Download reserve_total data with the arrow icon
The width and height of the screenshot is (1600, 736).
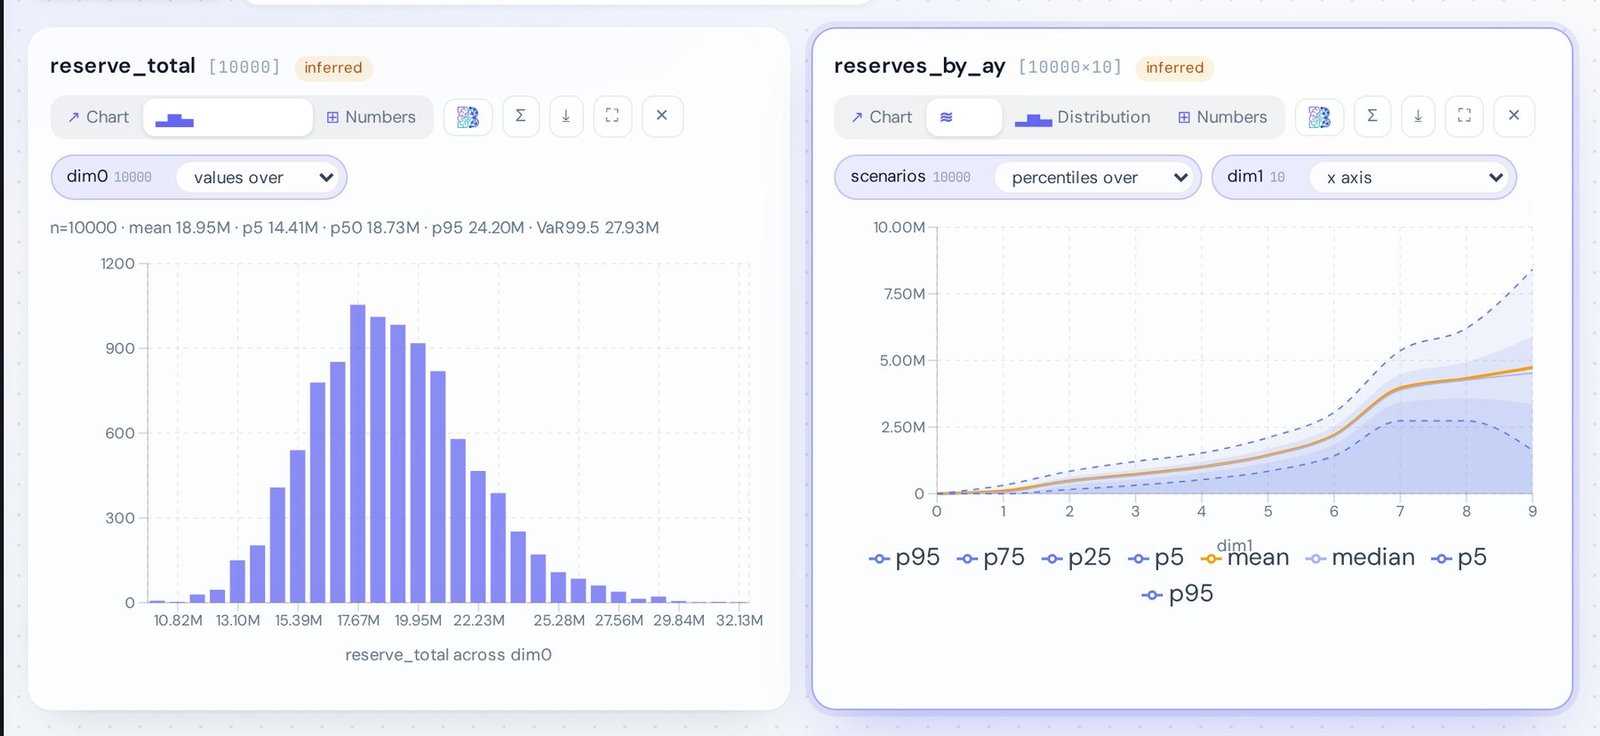[566, 116]
